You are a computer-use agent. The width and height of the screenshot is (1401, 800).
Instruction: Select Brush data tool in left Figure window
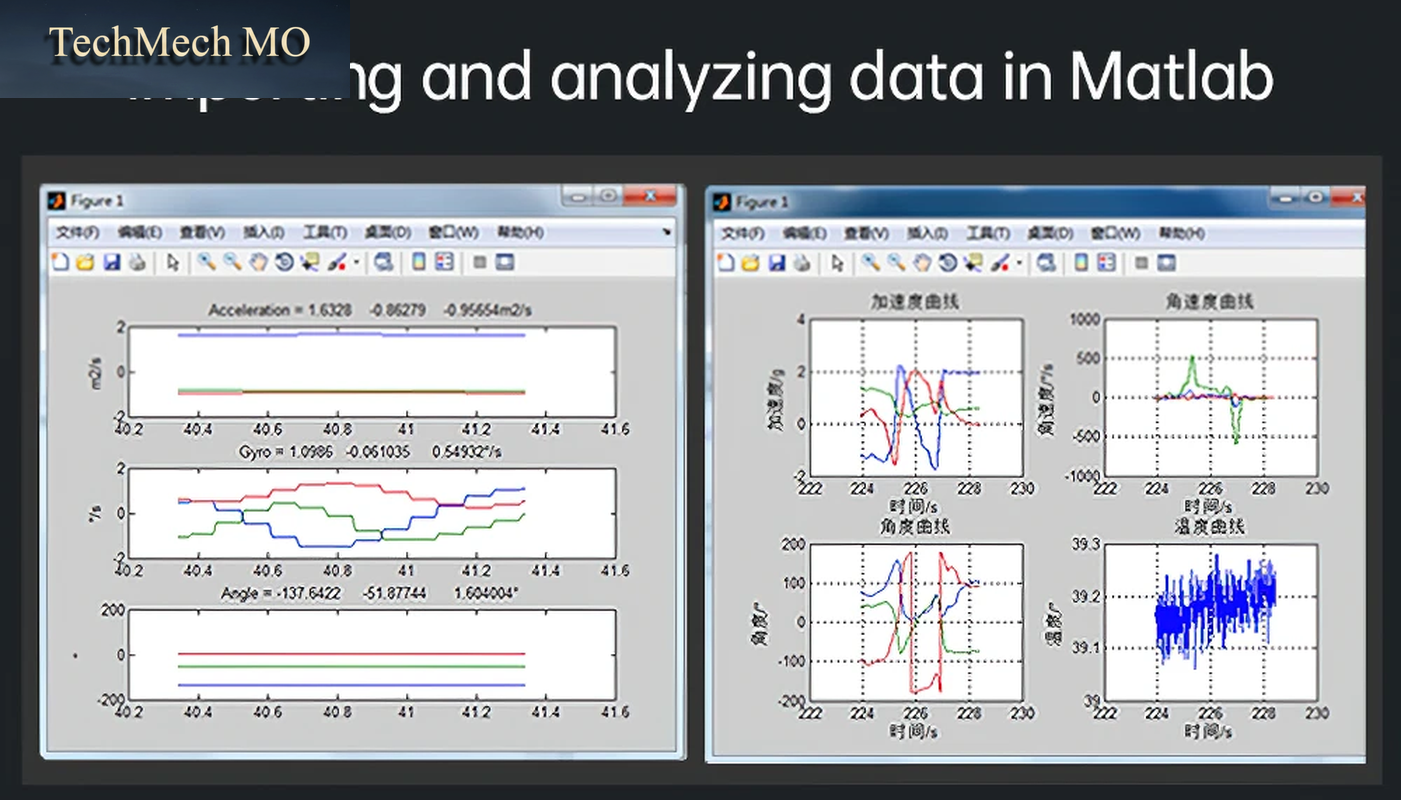(x=337, y=262)
